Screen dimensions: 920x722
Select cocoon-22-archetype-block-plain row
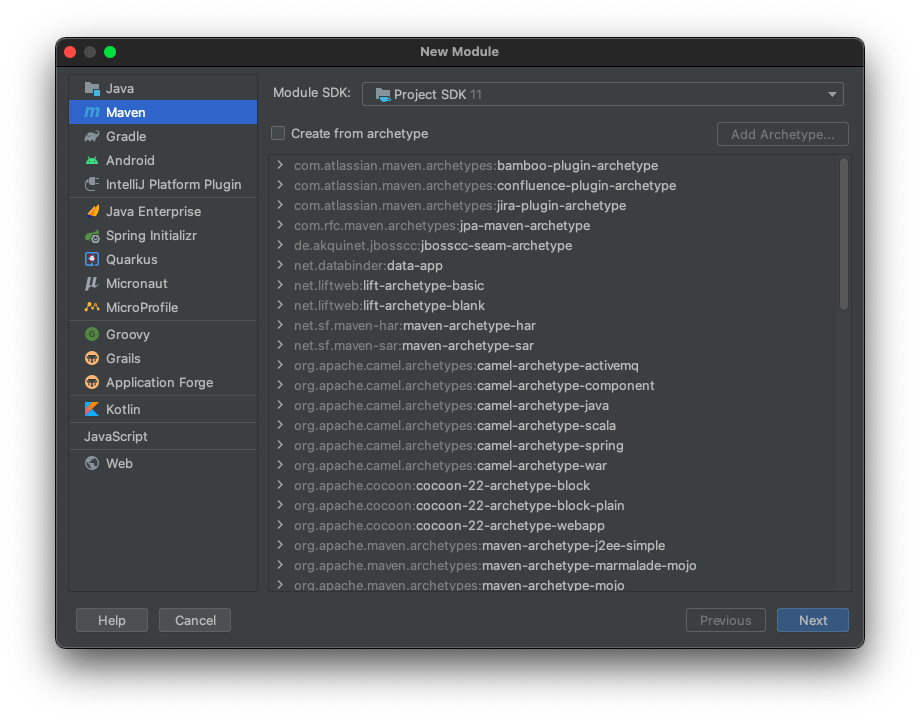pos(554,505)
